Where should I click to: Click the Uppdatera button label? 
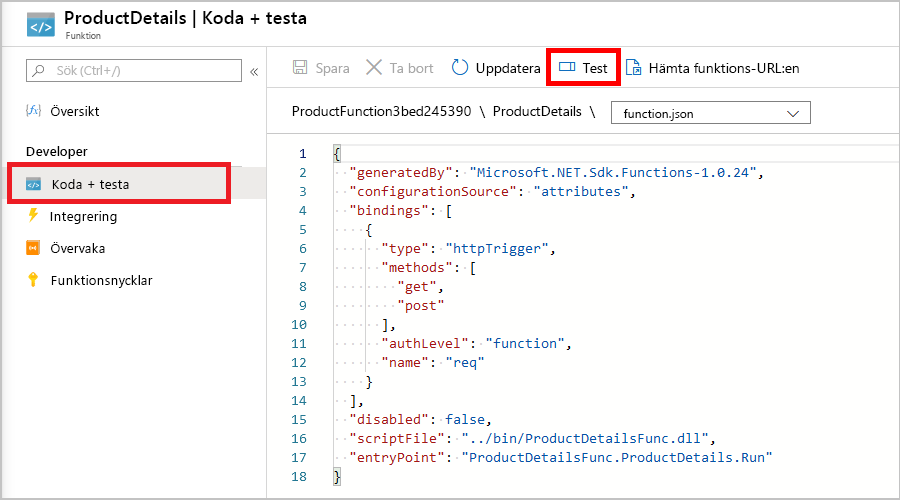[508, 68]
